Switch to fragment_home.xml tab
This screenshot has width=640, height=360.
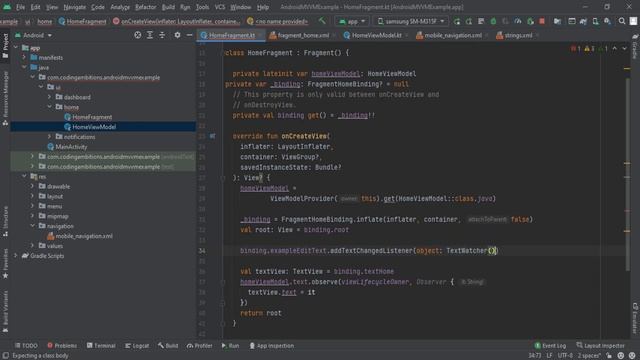click(x=303, y=36)
